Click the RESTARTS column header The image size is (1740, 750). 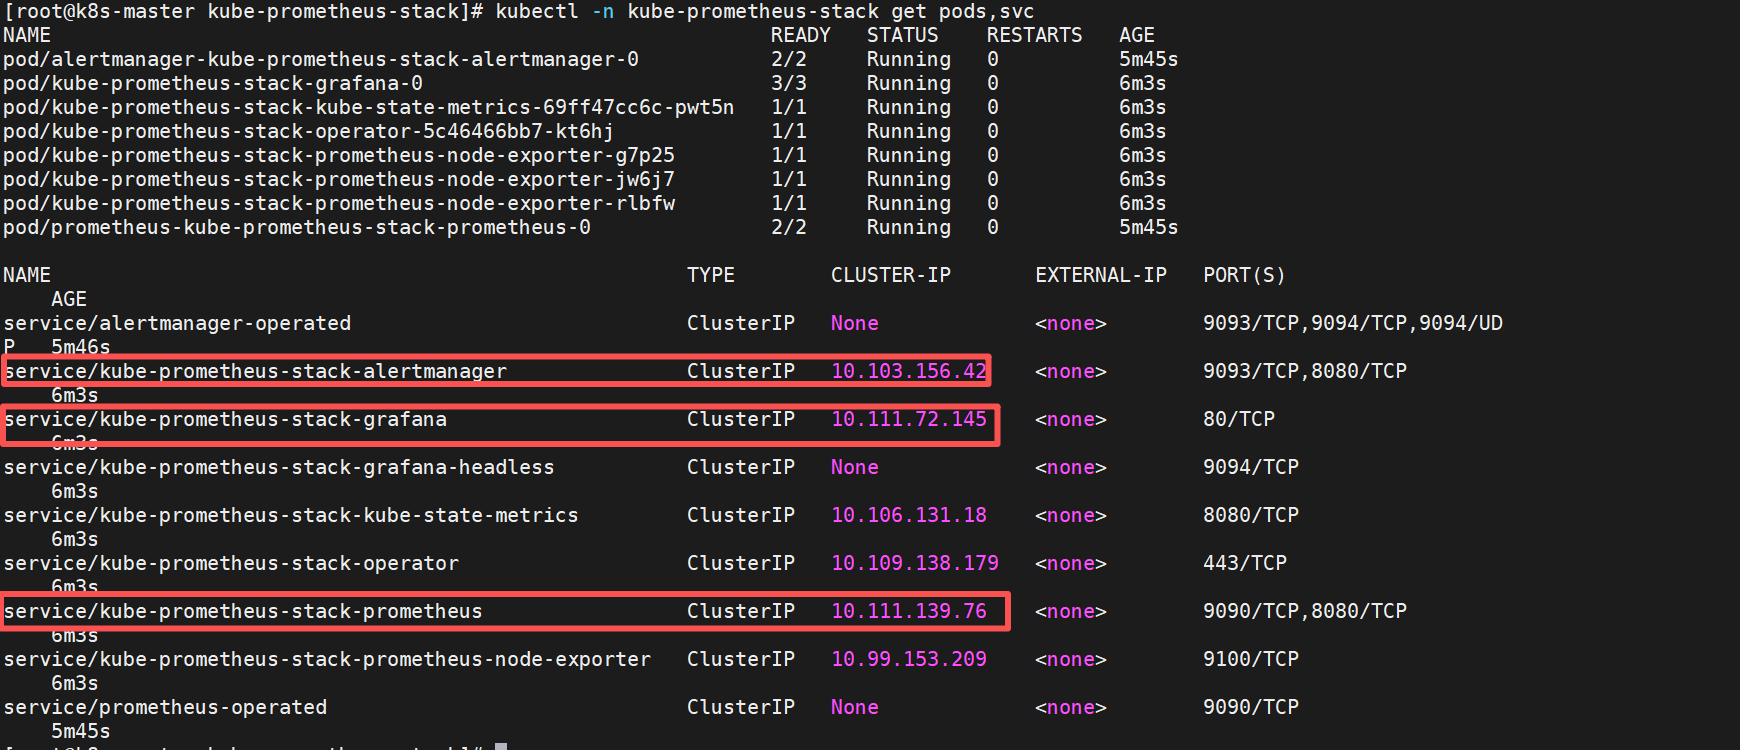point(1035,35)
